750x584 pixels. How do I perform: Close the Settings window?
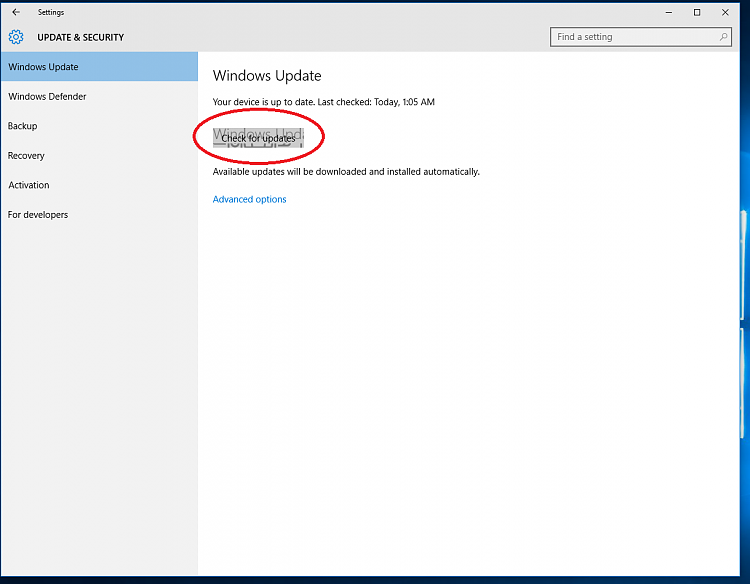(725, 12)
